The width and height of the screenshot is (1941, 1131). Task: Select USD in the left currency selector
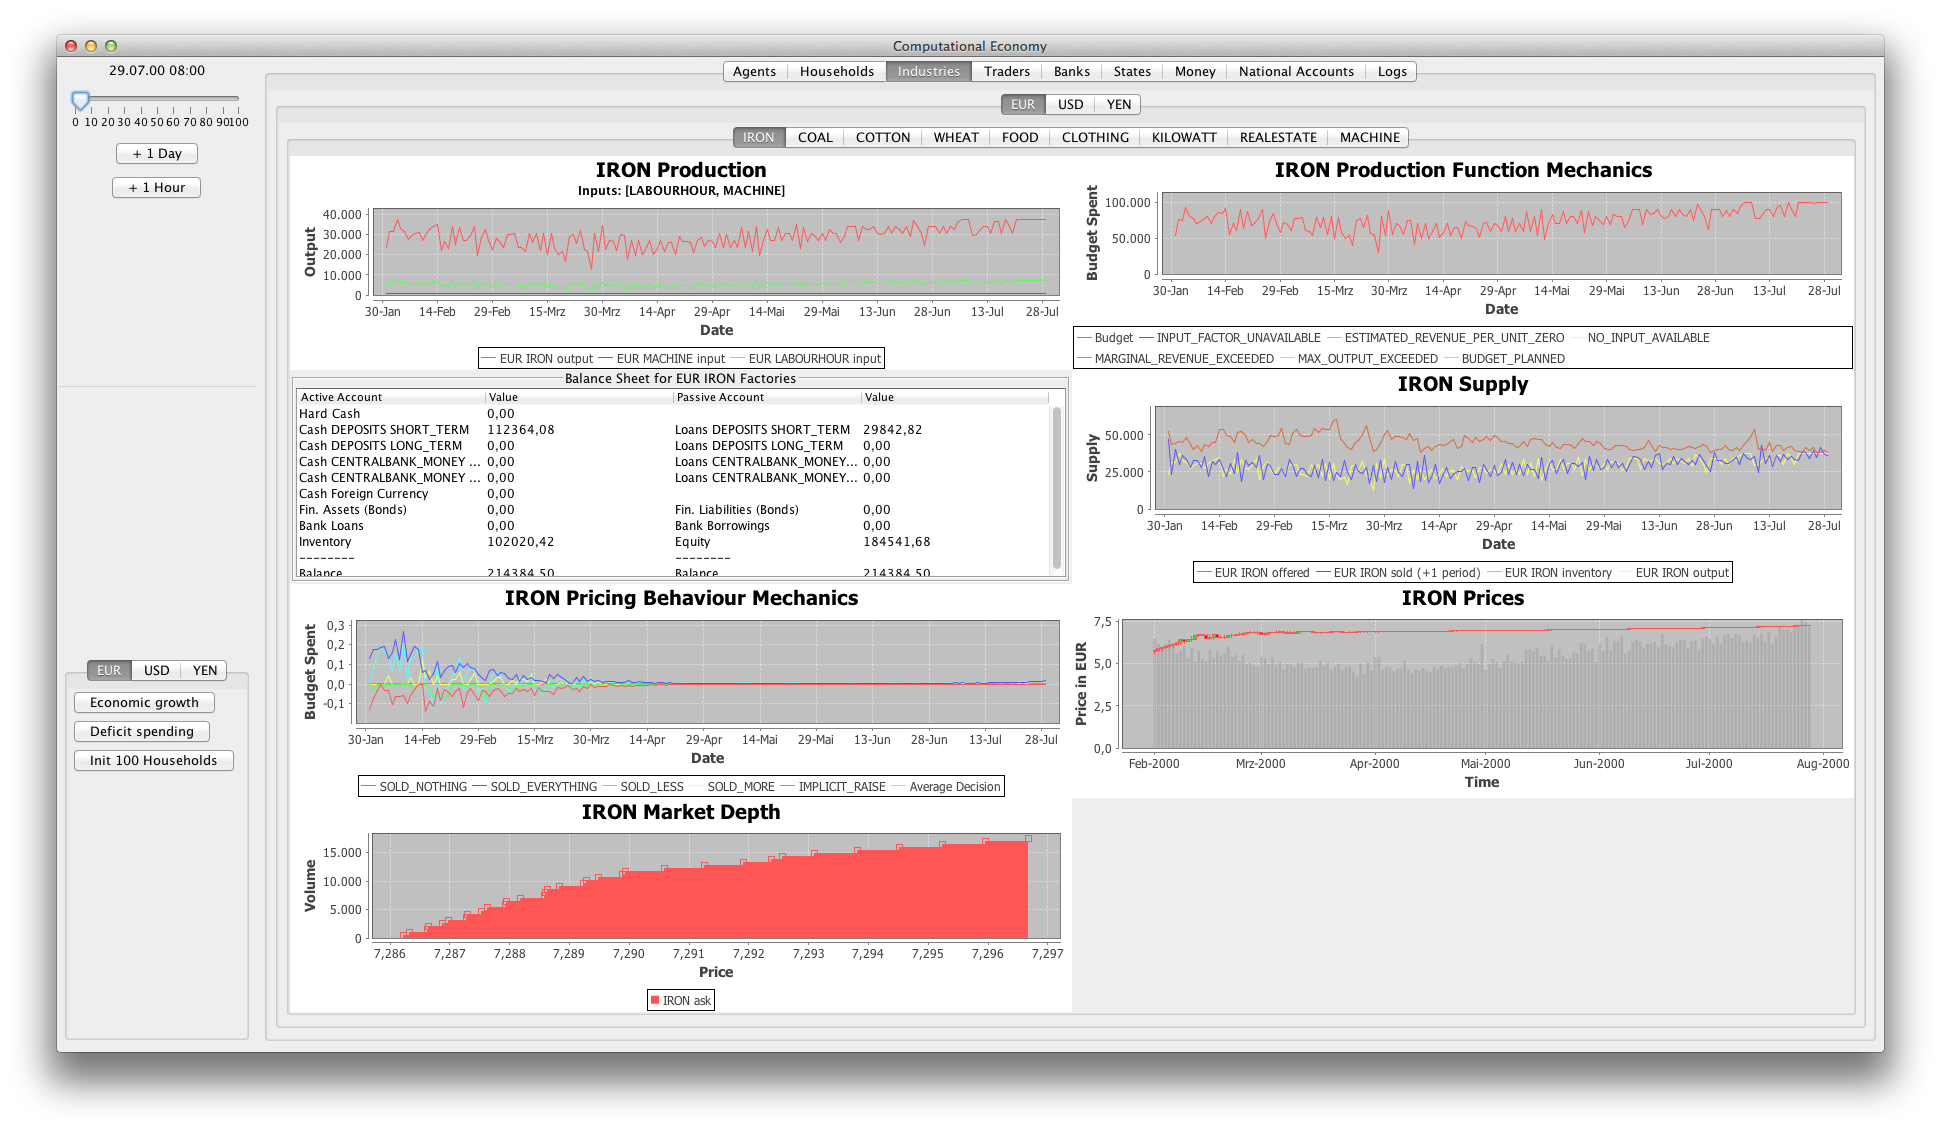click(156, 671)
